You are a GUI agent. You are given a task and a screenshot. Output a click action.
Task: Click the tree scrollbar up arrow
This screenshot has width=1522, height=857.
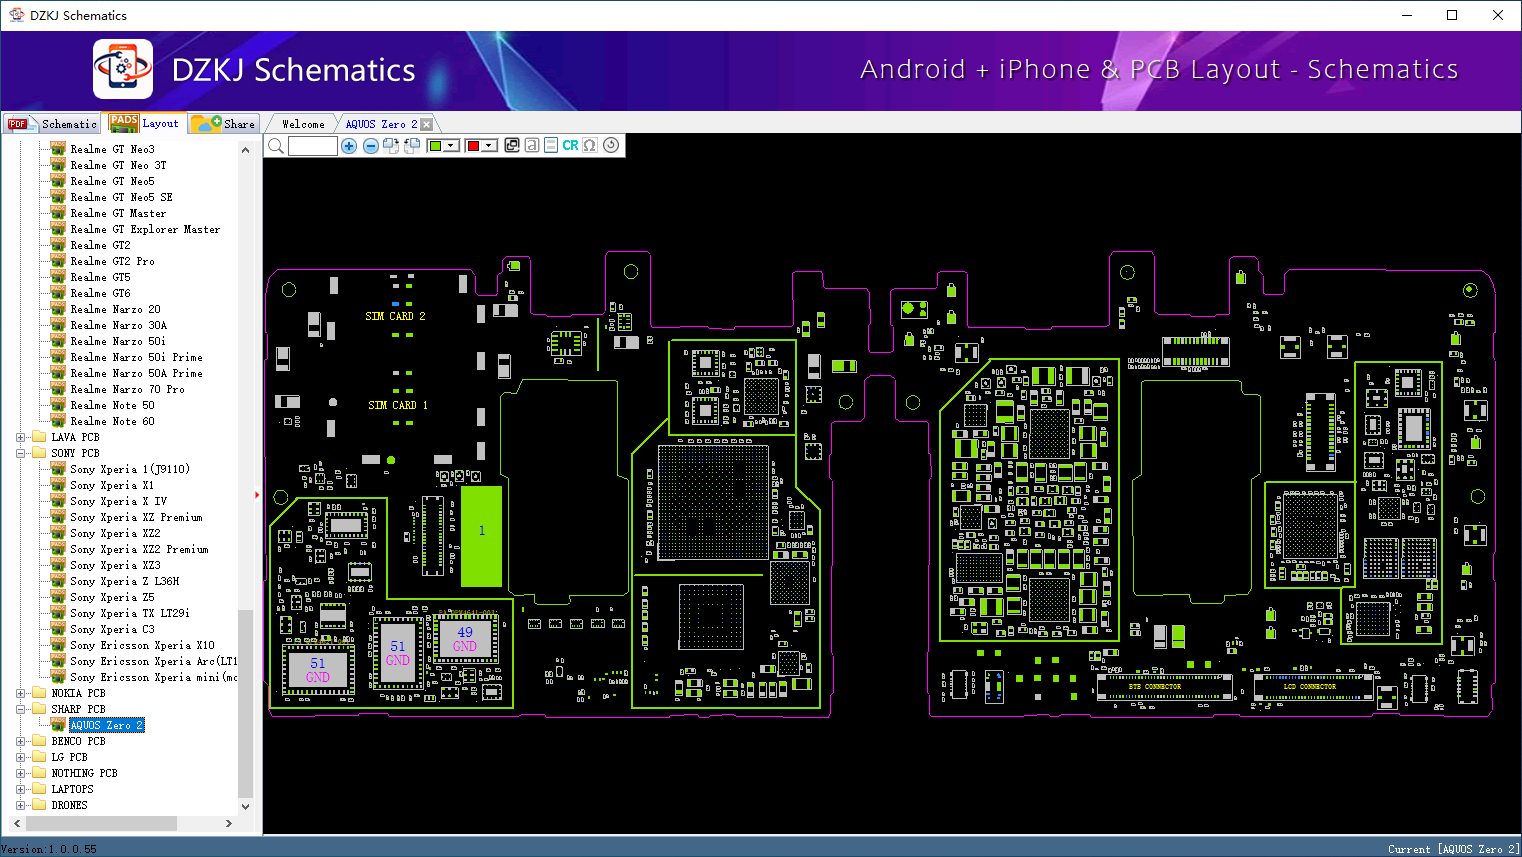pyautogui.click(x=246, y=150)
